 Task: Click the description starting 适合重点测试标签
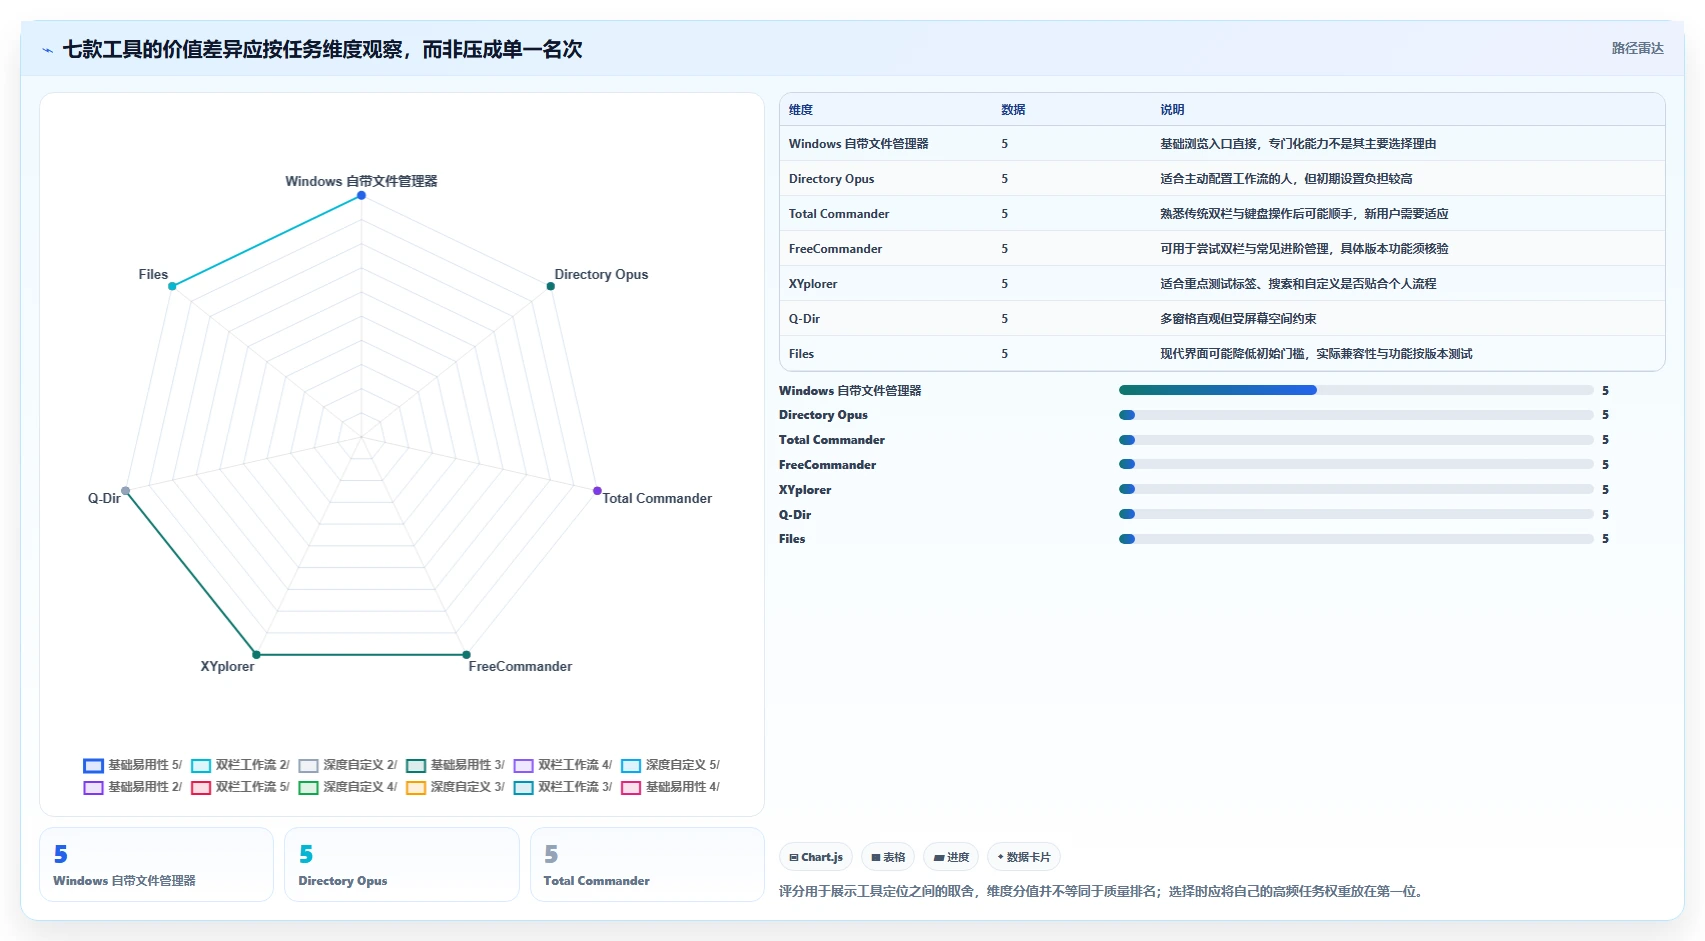tap(1298, 284)
